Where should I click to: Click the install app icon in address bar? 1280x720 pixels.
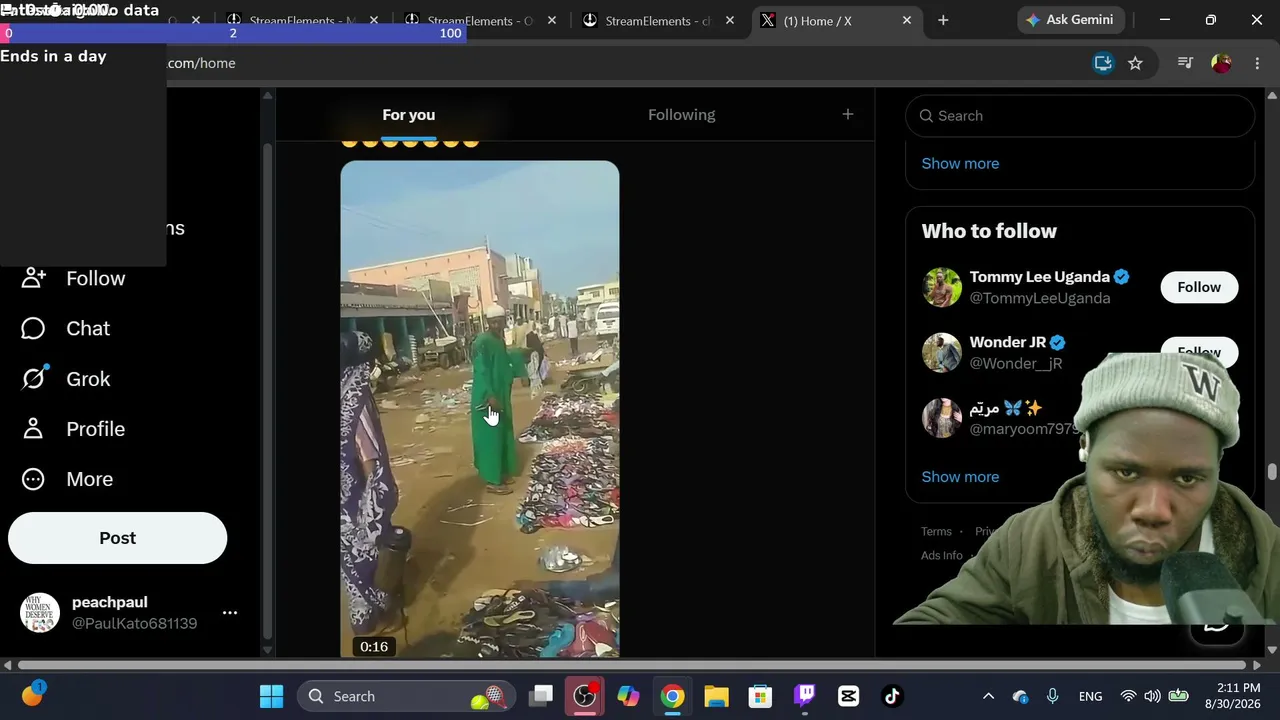pyautogui.click(x=1103, y=63)
